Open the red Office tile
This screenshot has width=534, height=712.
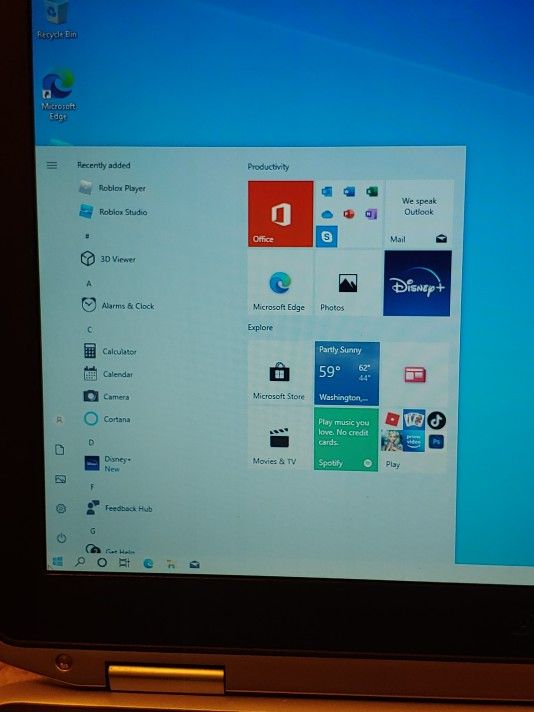280,213
